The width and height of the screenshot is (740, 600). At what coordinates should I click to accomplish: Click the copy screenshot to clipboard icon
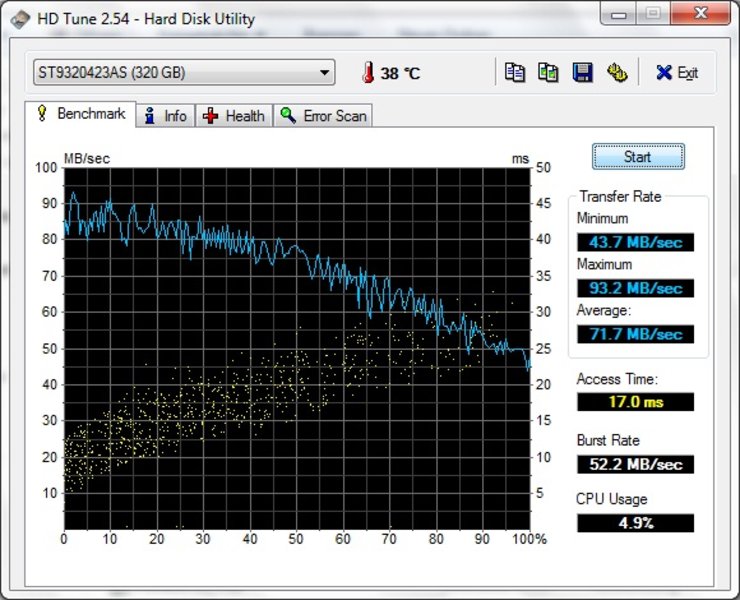(x=548, y=73)
